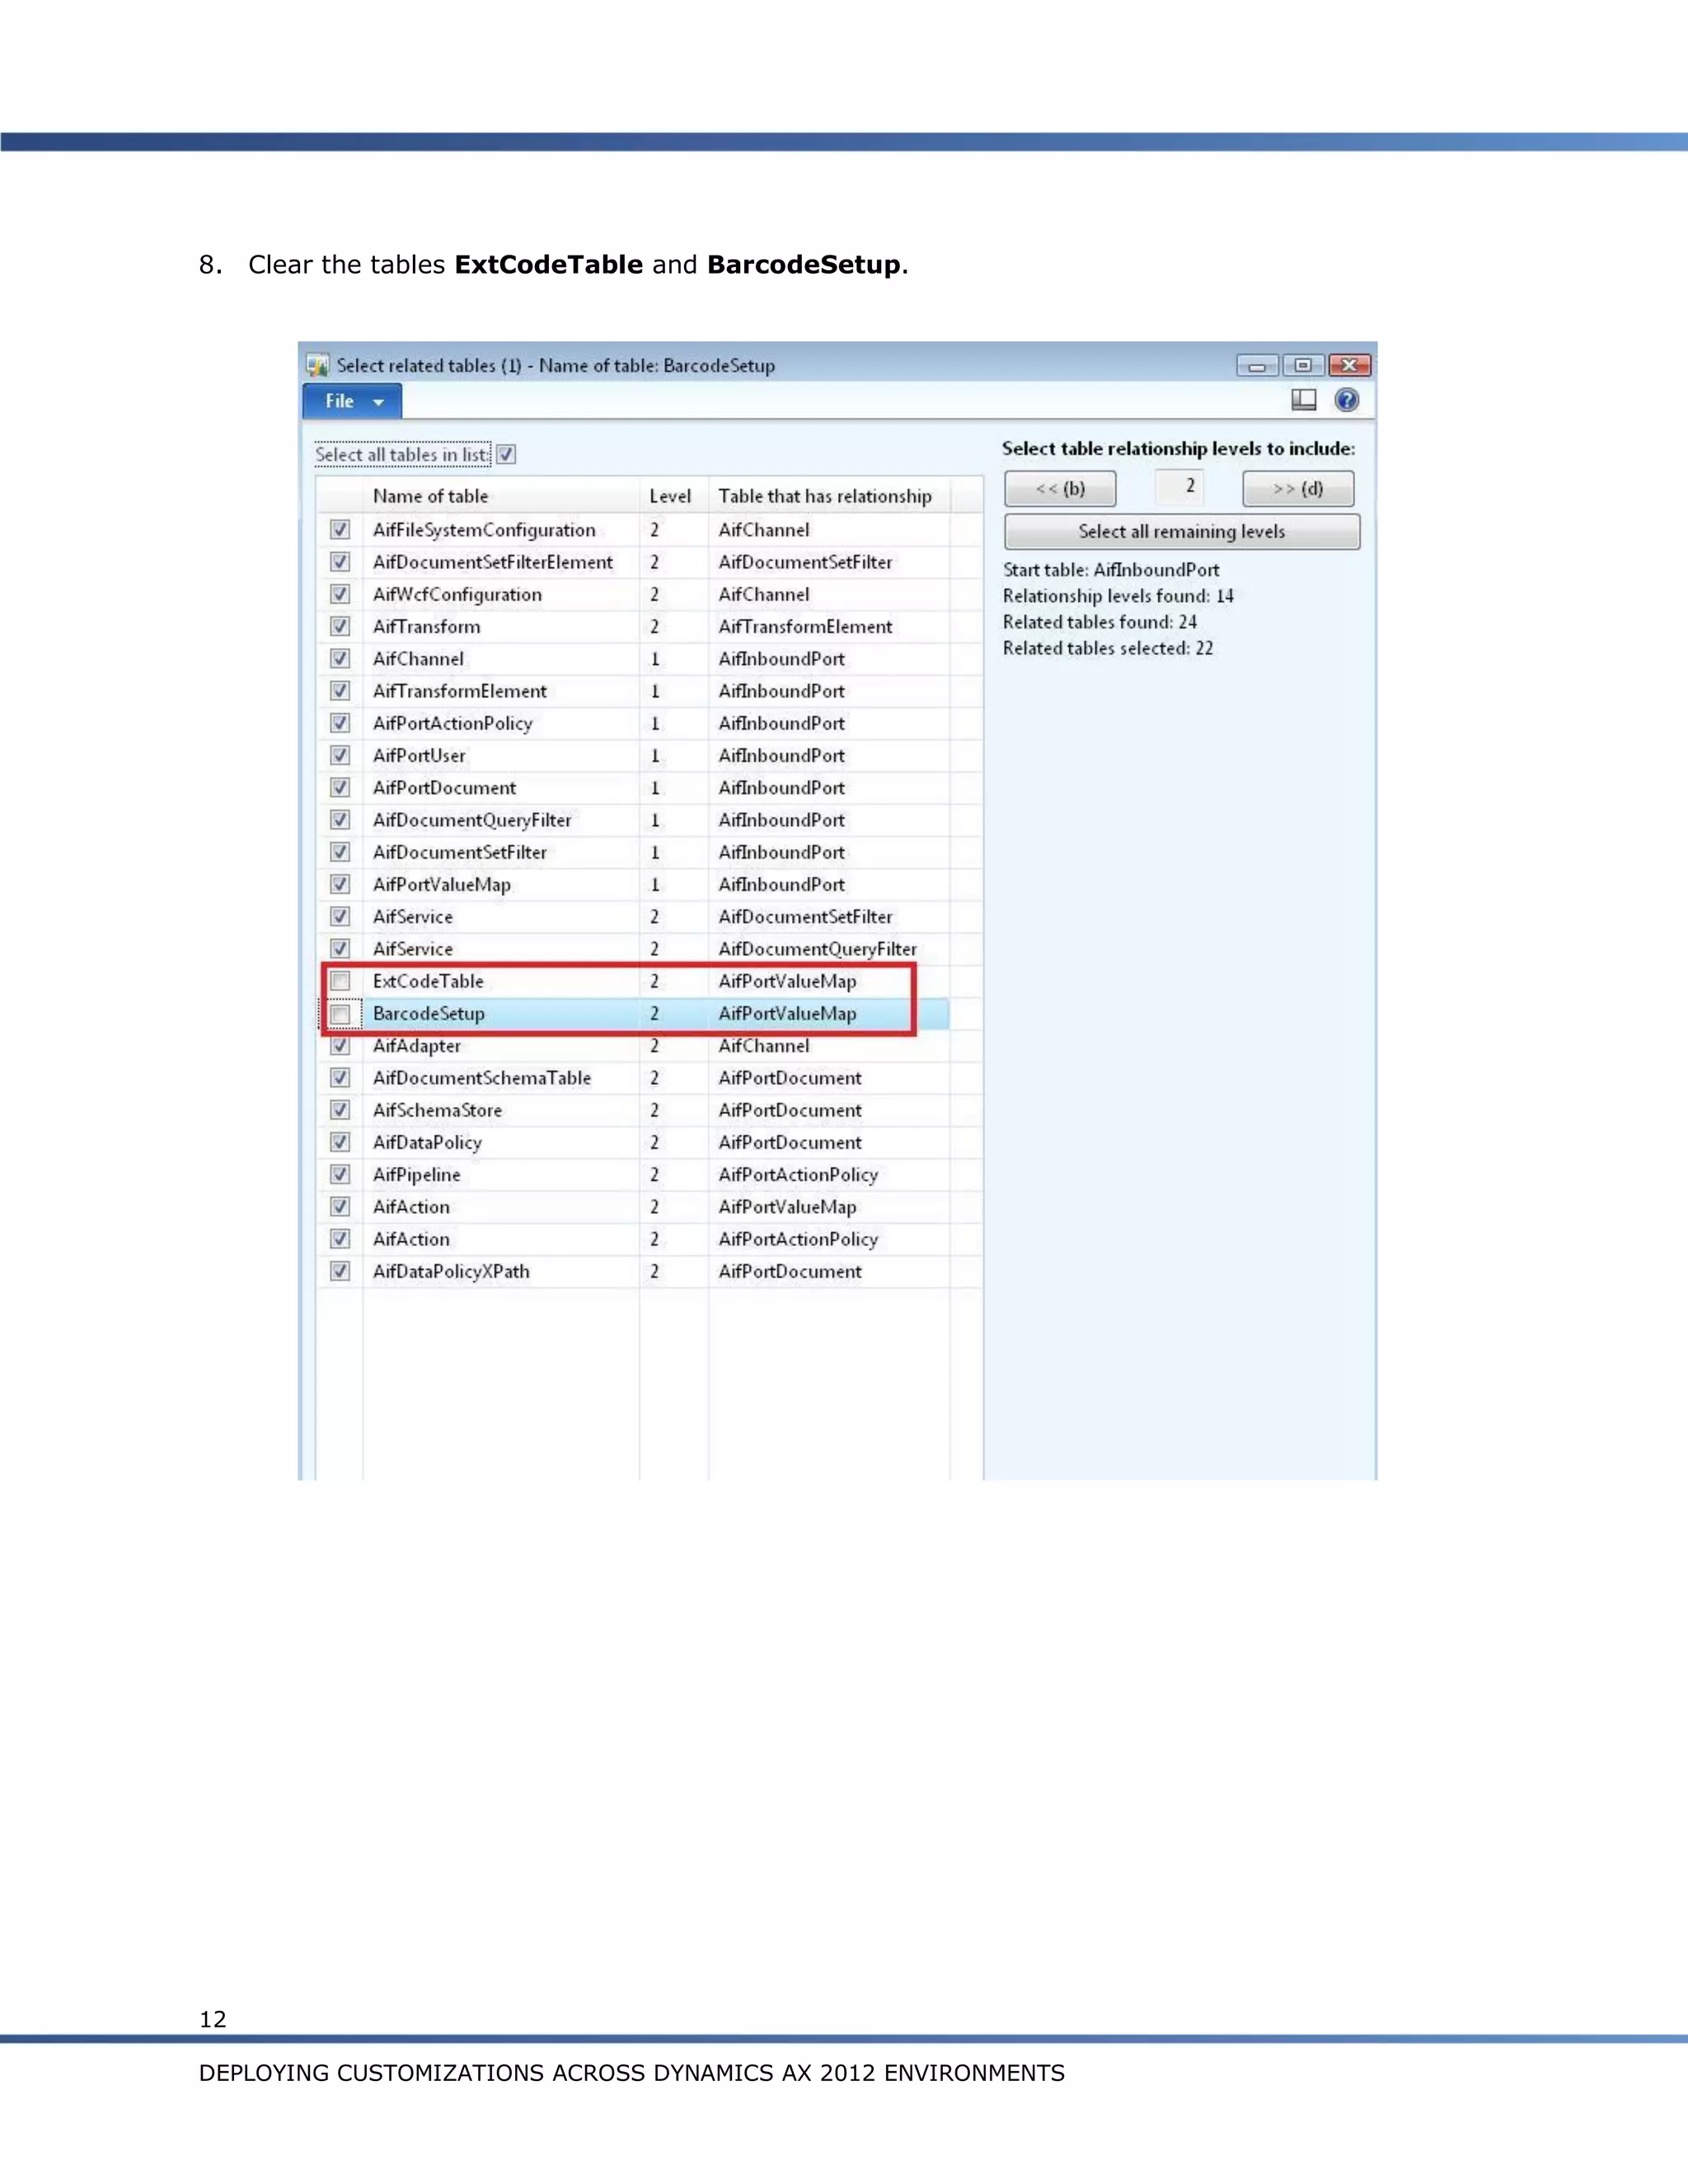Close the Select related tables window
Viewport: 1688px width, 2184px height.
[1350, 366]
